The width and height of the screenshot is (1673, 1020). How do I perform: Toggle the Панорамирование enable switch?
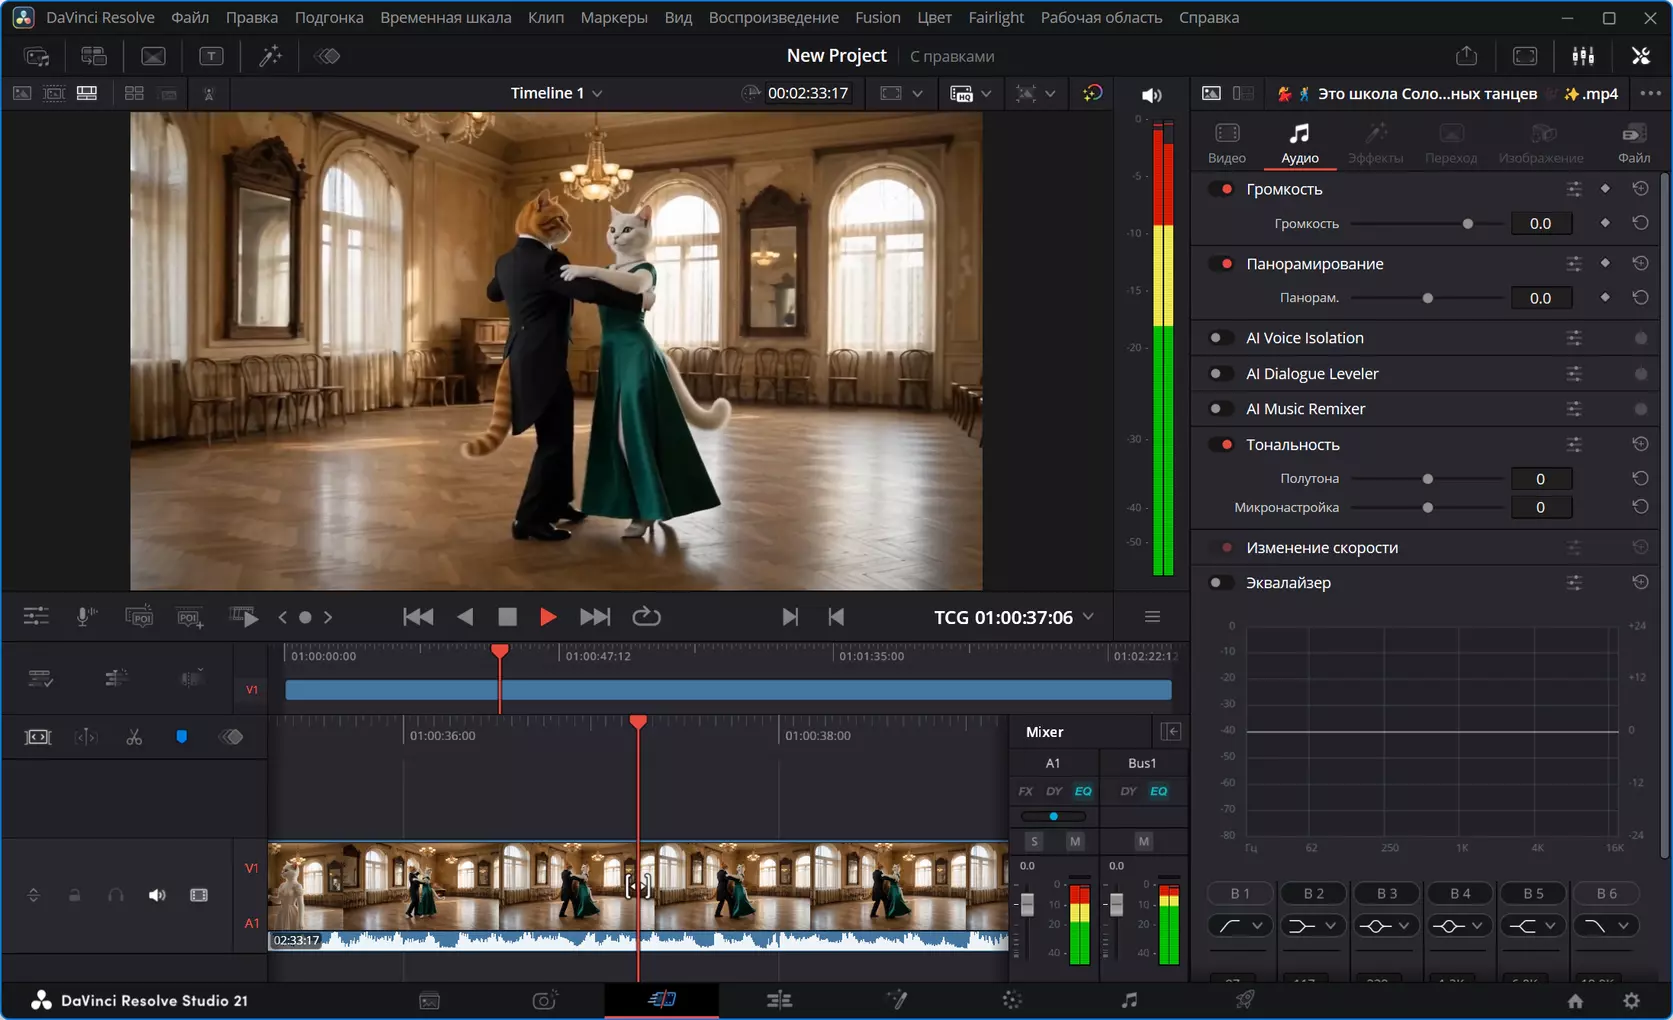(x=1221, y=264)
